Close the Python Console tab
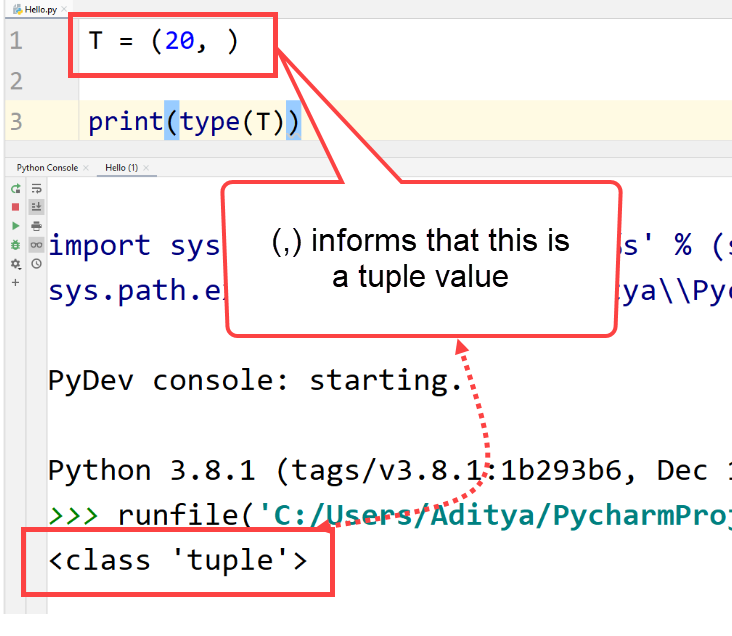Screen dimensions: 732x636 86,168
